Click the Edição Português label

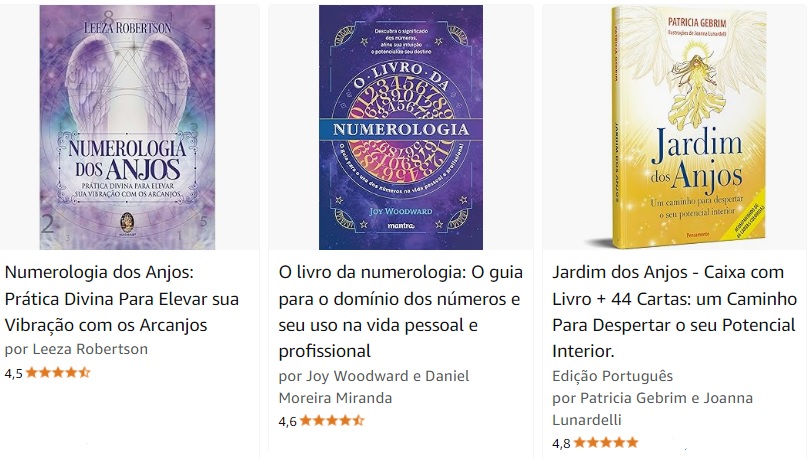[x=612, y=376]
